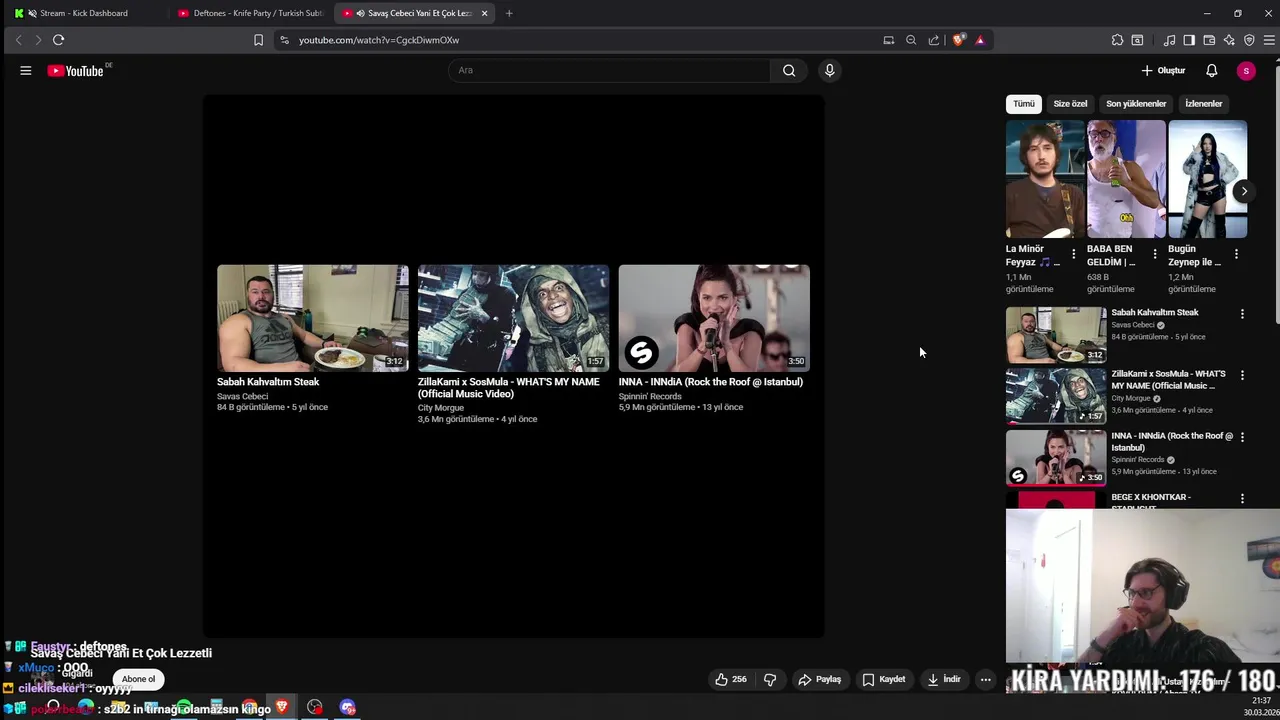This screenshot has width=1280, height=720.
Task: Reload the page with the refresh icon
Action: coord(58,40)
